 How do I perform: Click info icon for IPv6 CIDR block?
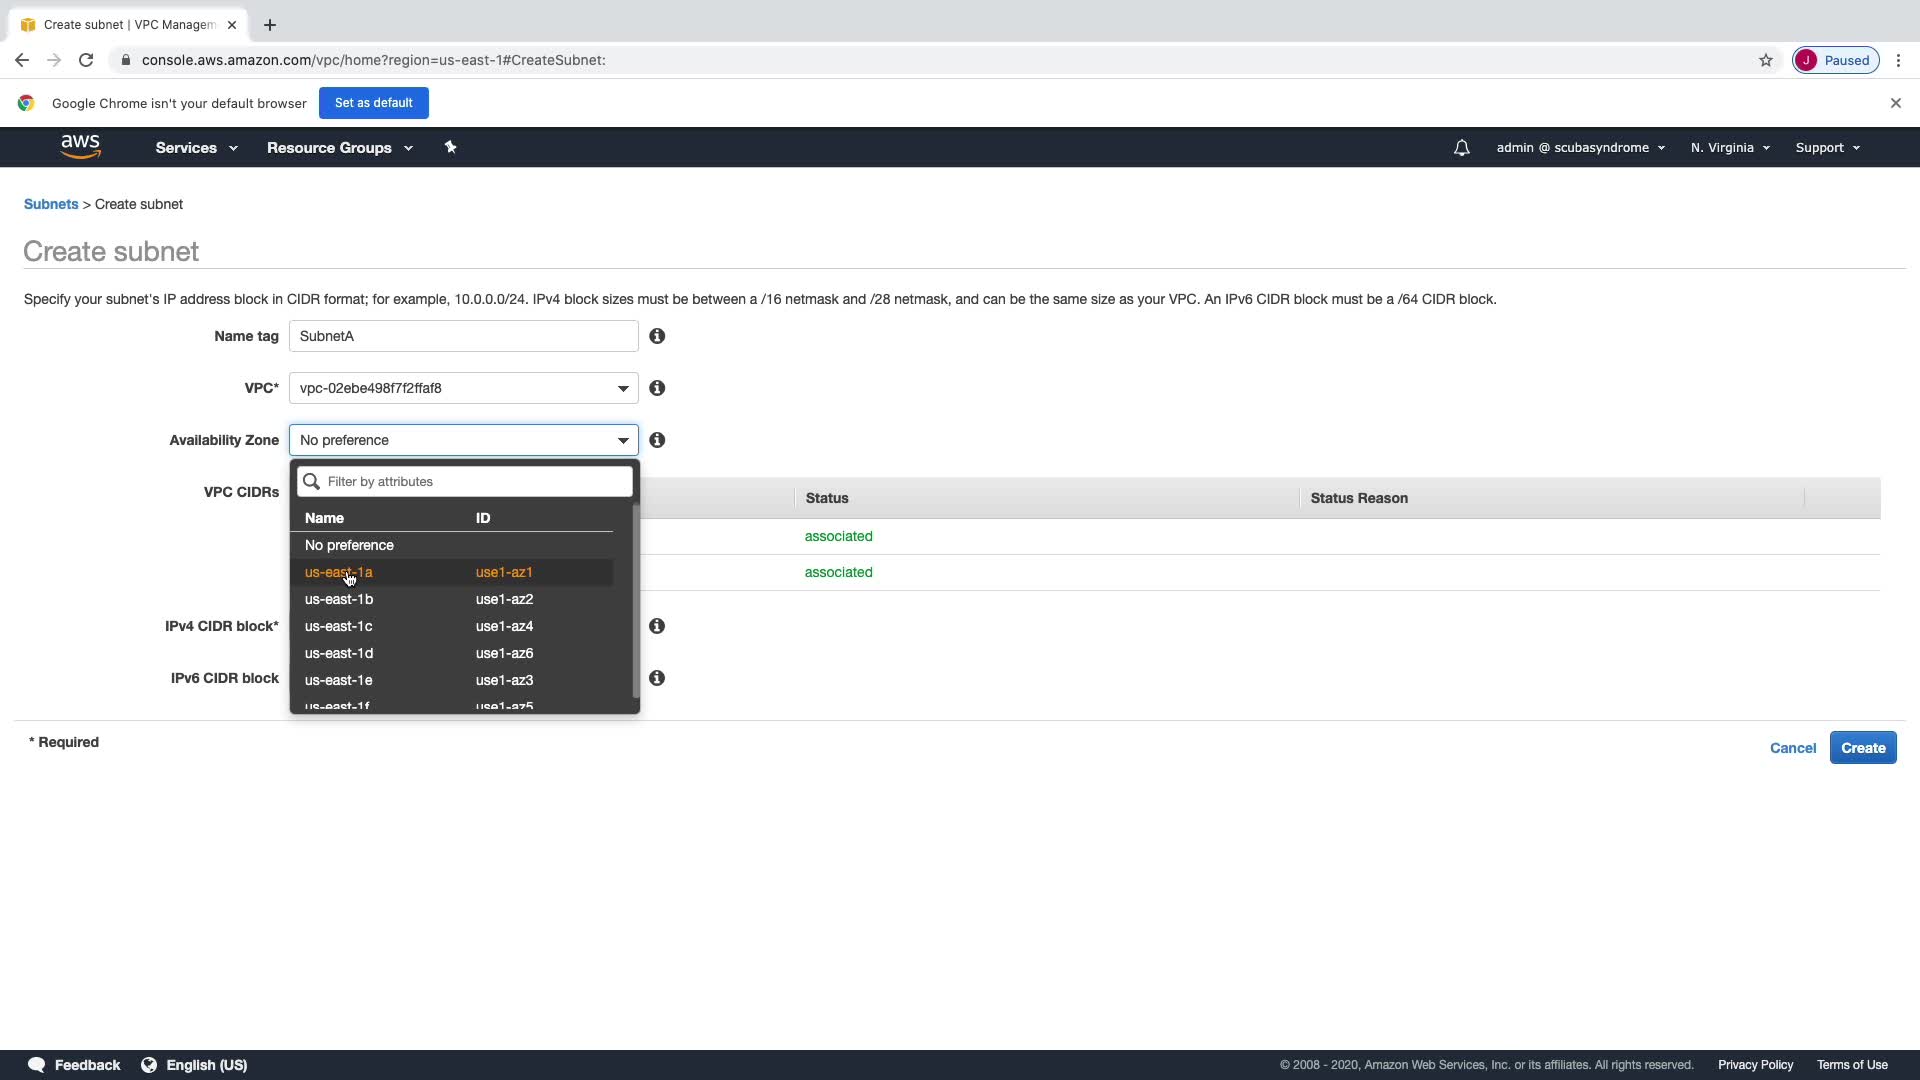657,678
